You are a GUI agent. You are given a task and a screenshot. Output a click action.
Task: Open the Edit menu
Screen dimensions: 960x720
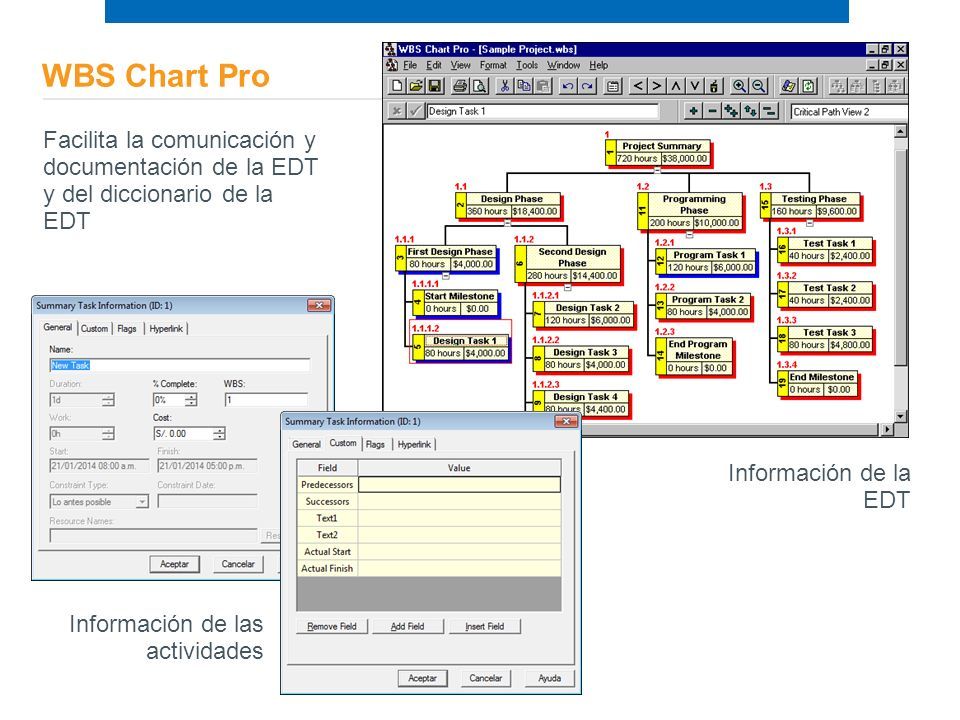point(434,65)
